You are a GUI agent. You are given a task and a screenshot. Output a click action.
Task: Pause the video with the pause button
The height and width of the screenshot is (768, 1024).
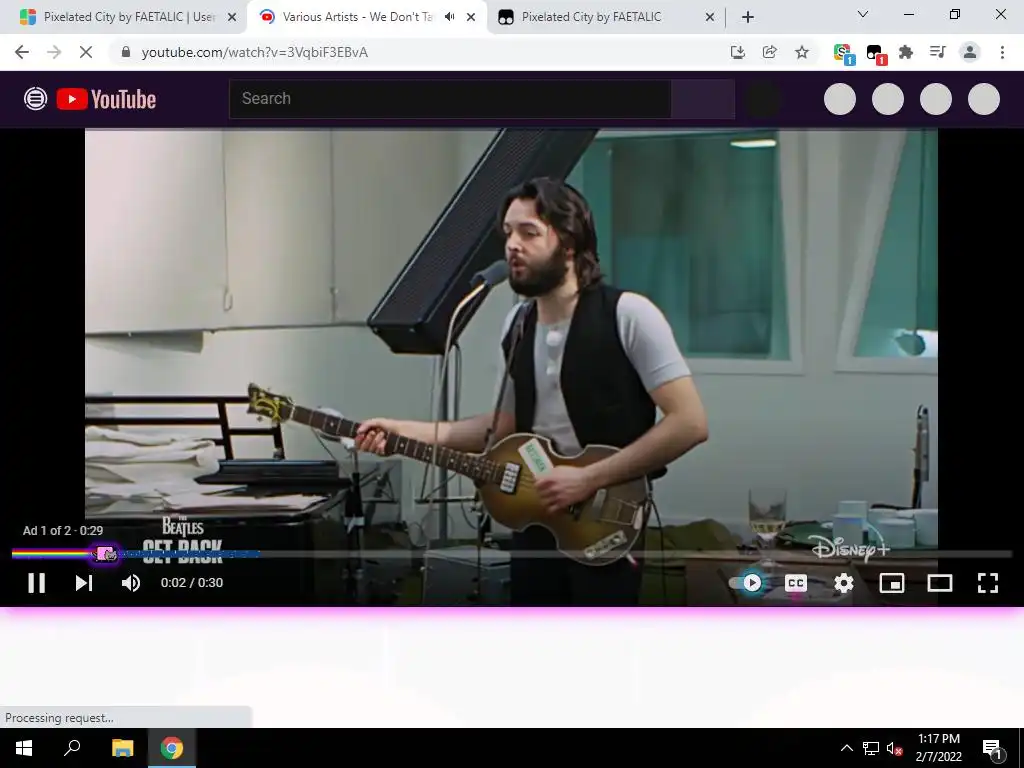[x=37, y=583]
